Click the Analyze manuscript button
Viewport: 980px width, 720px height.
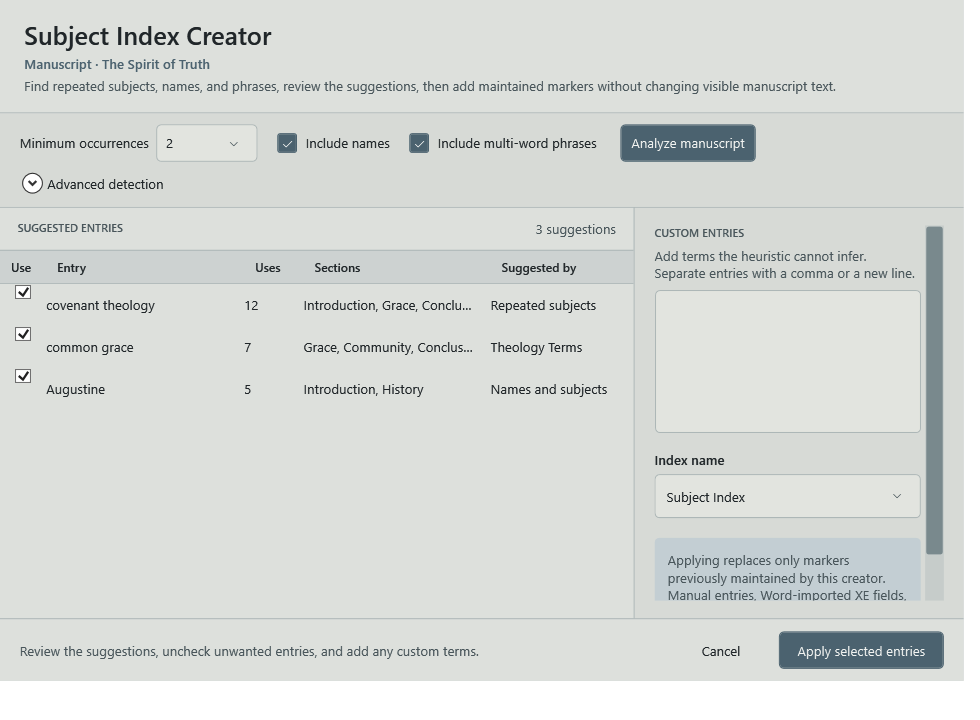tap(688, 143)
